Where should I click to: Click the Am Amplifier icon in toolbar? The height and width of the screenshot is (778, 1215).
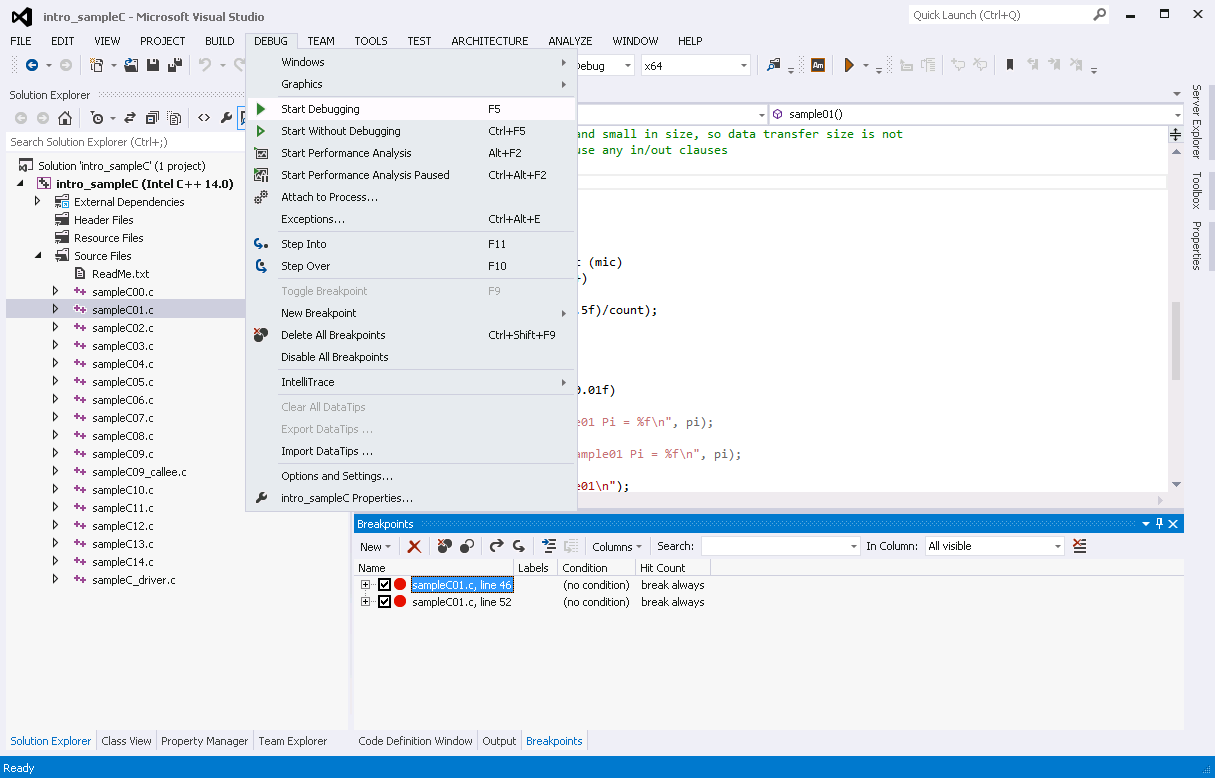click(x=818, y=65)
